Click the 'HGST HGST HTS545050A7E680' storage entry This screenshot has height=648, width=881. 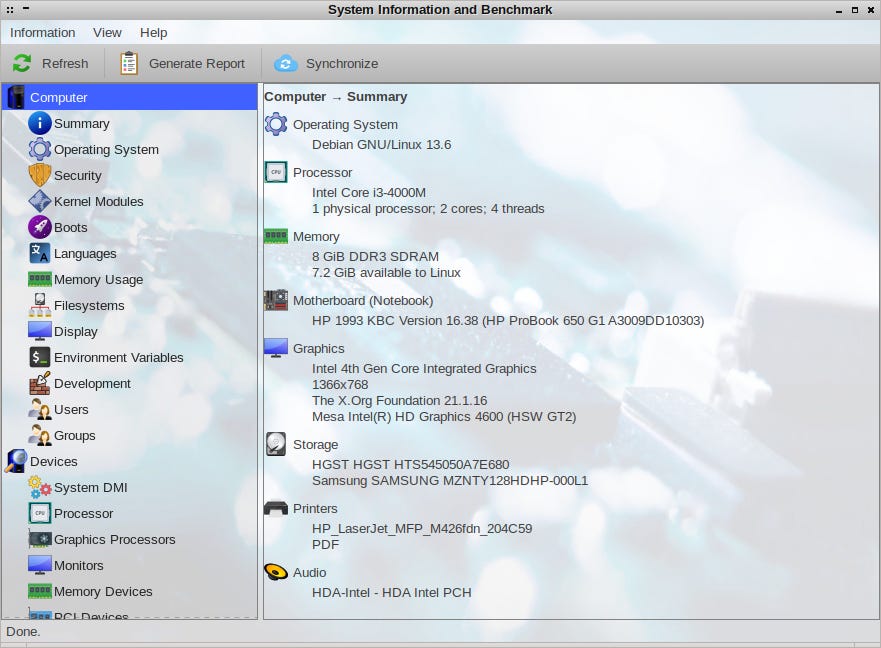(x=411, y=465)
